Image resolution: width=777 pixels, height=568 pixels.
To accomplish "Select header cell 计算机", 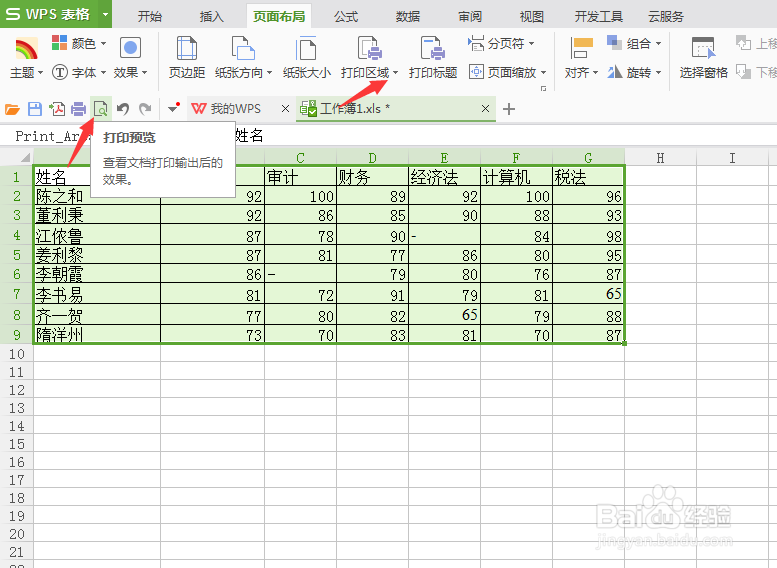I will pyautogui.click(x=516, y=177).
